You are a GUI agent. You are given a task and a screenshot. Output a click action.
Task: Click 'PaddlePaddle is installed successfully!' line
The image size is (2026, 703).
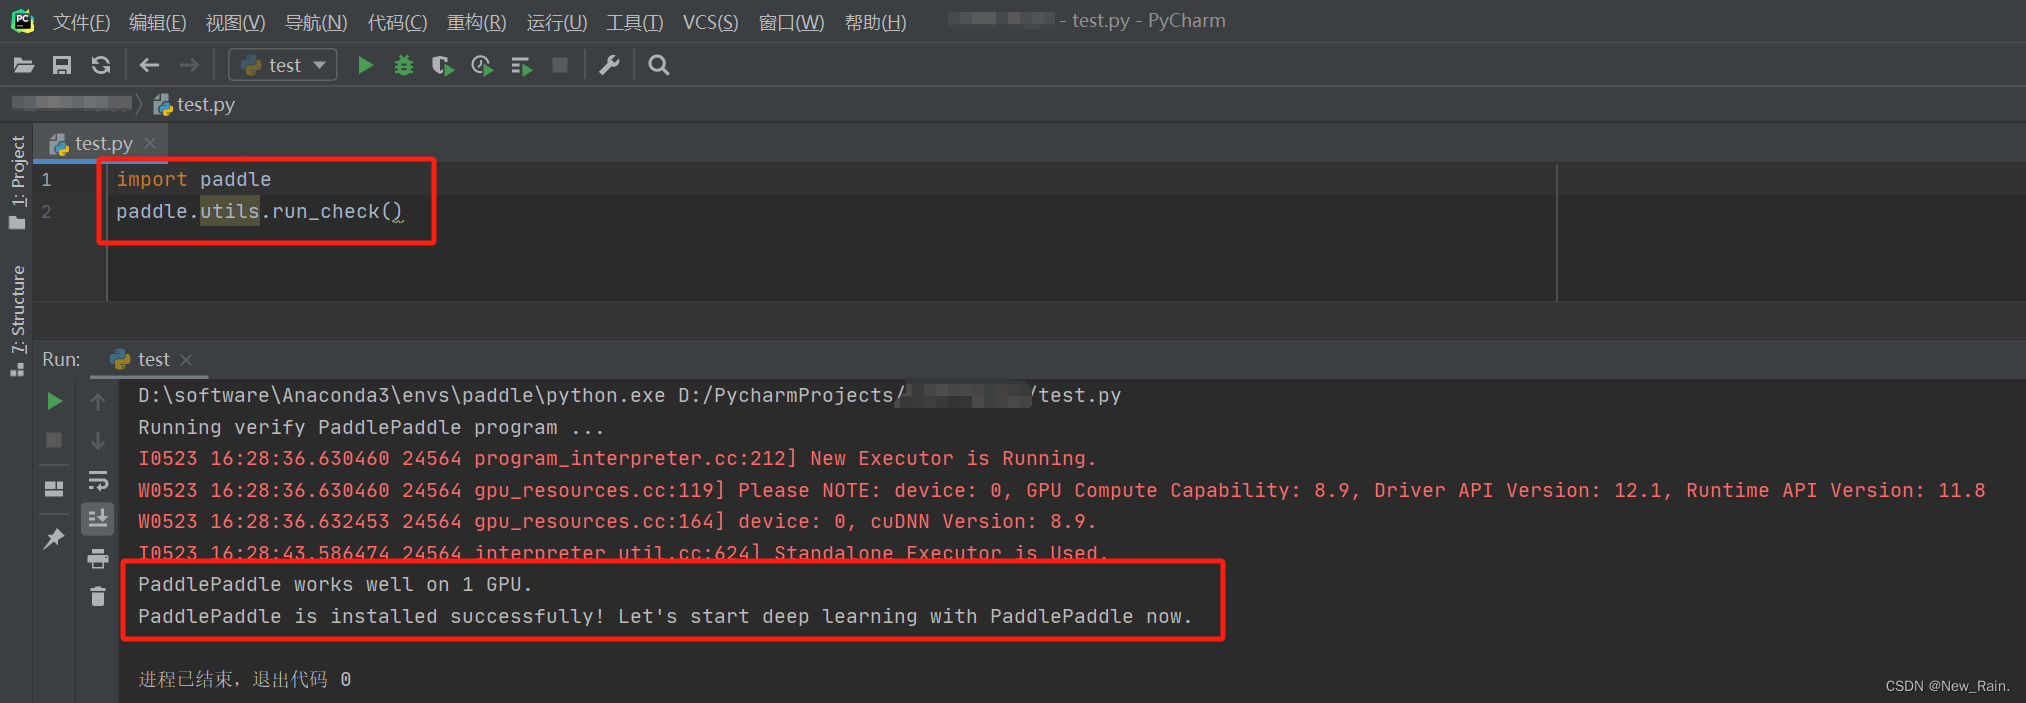[x=665, y=617]
